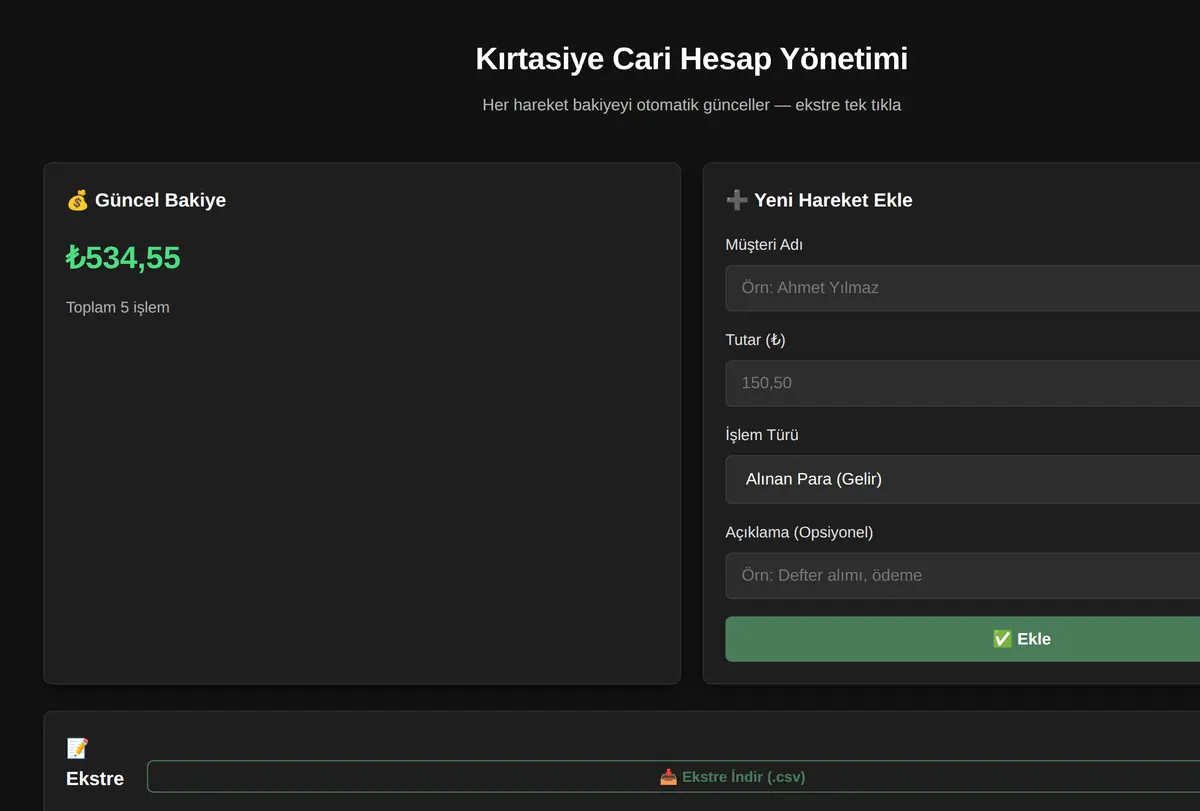Viewport: 1200px width, 811px height.
Task: Click the Müşteri Adı input field
Action: click(x=962, y=288)
